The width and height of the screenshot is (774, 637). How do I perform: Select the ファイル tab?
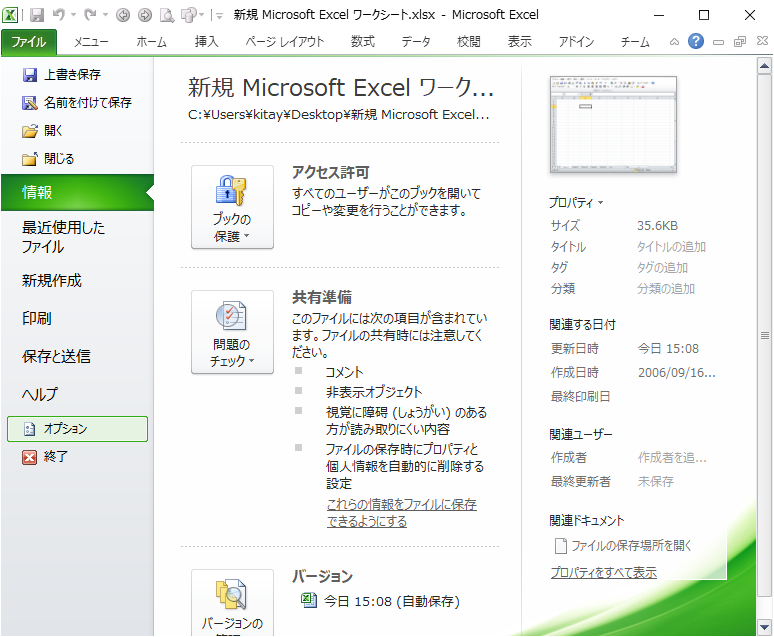point(29,42)
